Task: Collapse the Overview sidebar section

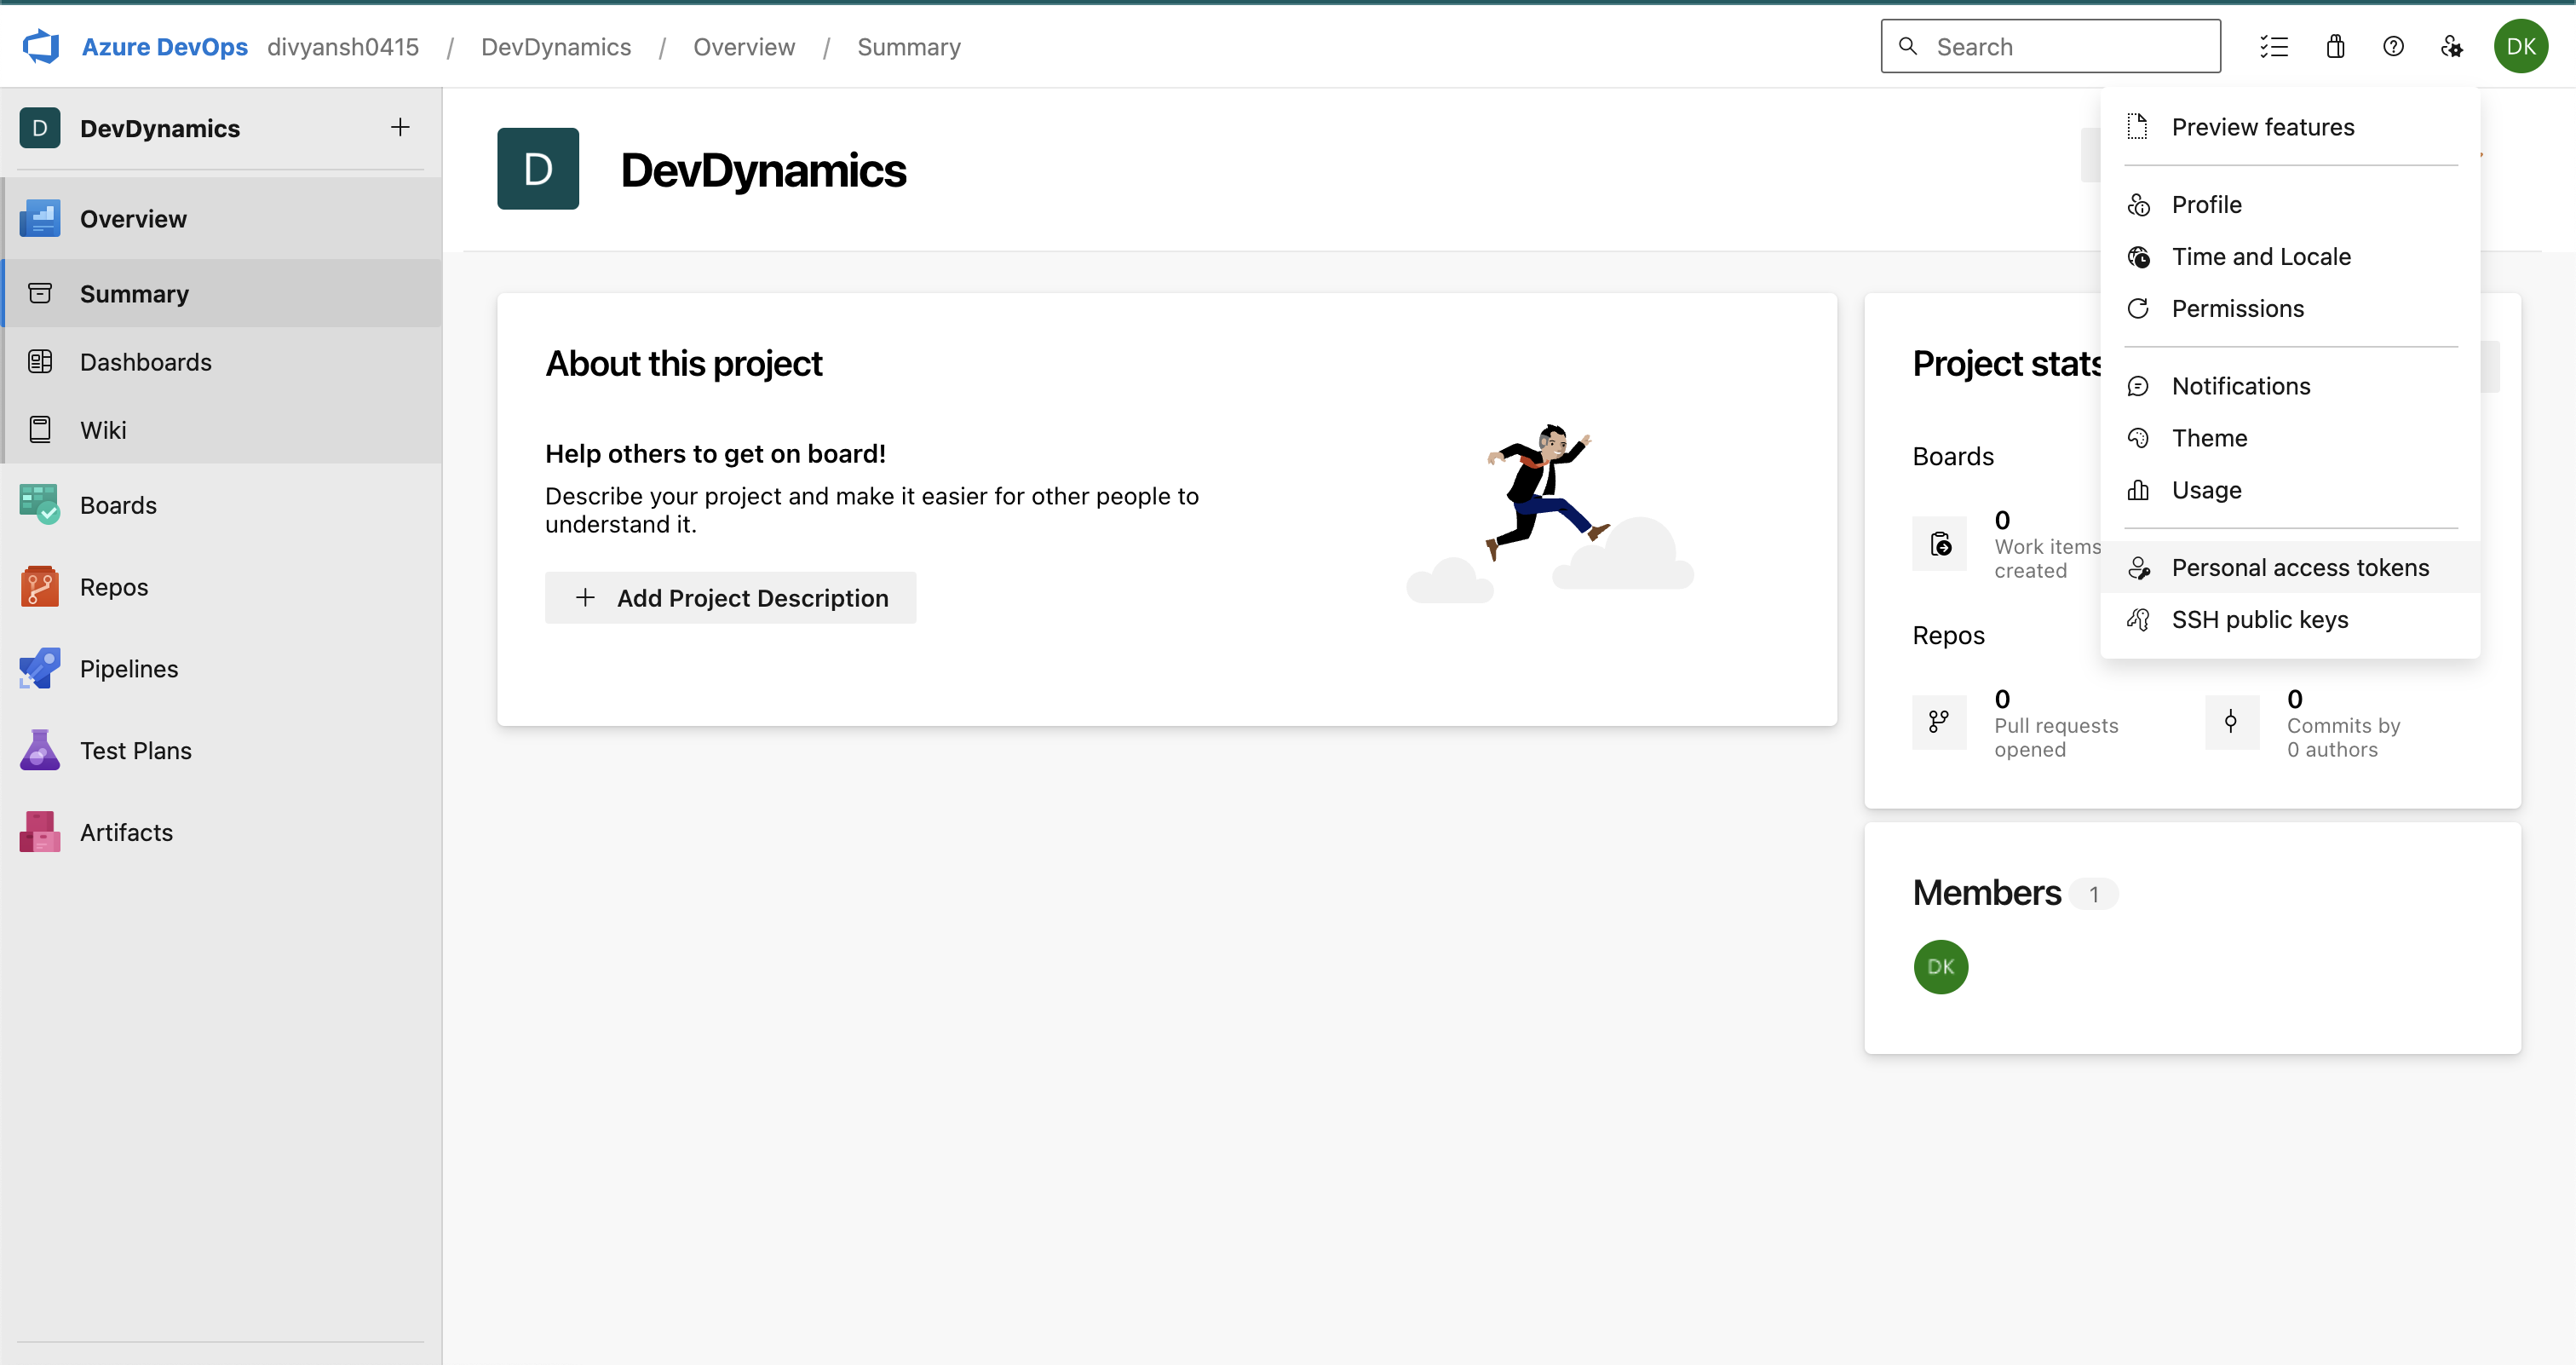Action: click(x=222, y=219)
